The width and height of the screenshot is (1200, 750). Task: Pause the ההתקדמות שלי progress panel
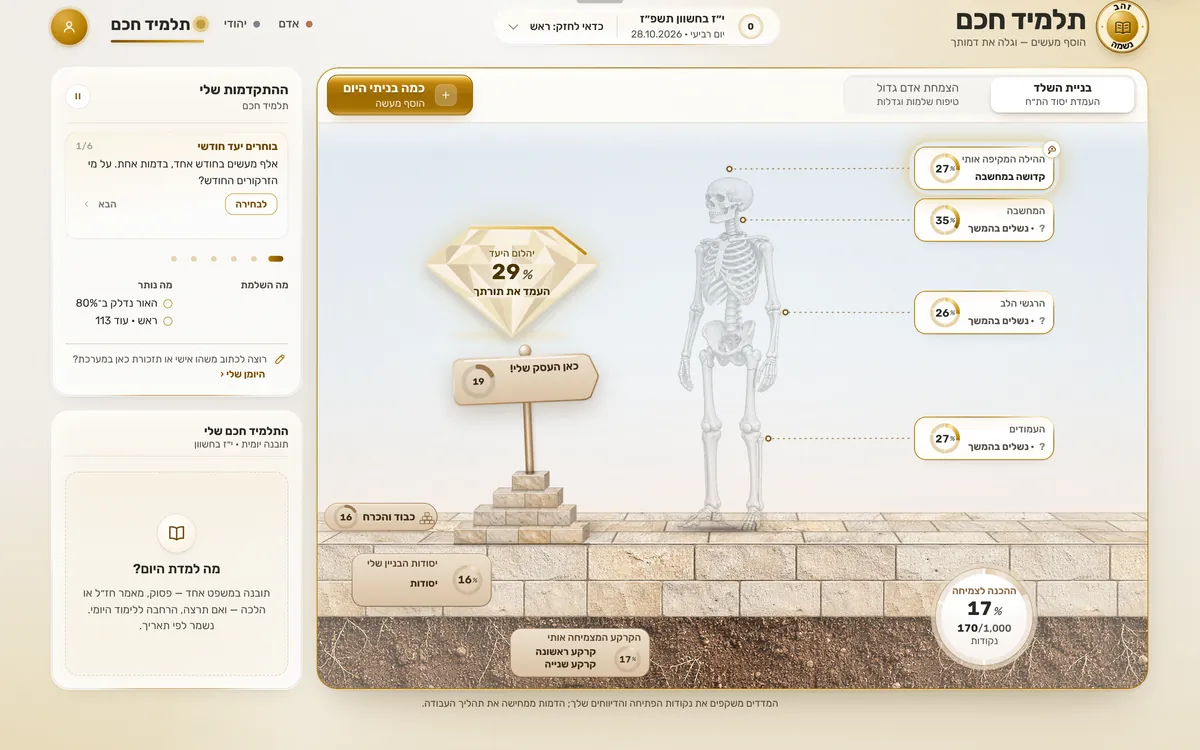[x=77, y=96]
